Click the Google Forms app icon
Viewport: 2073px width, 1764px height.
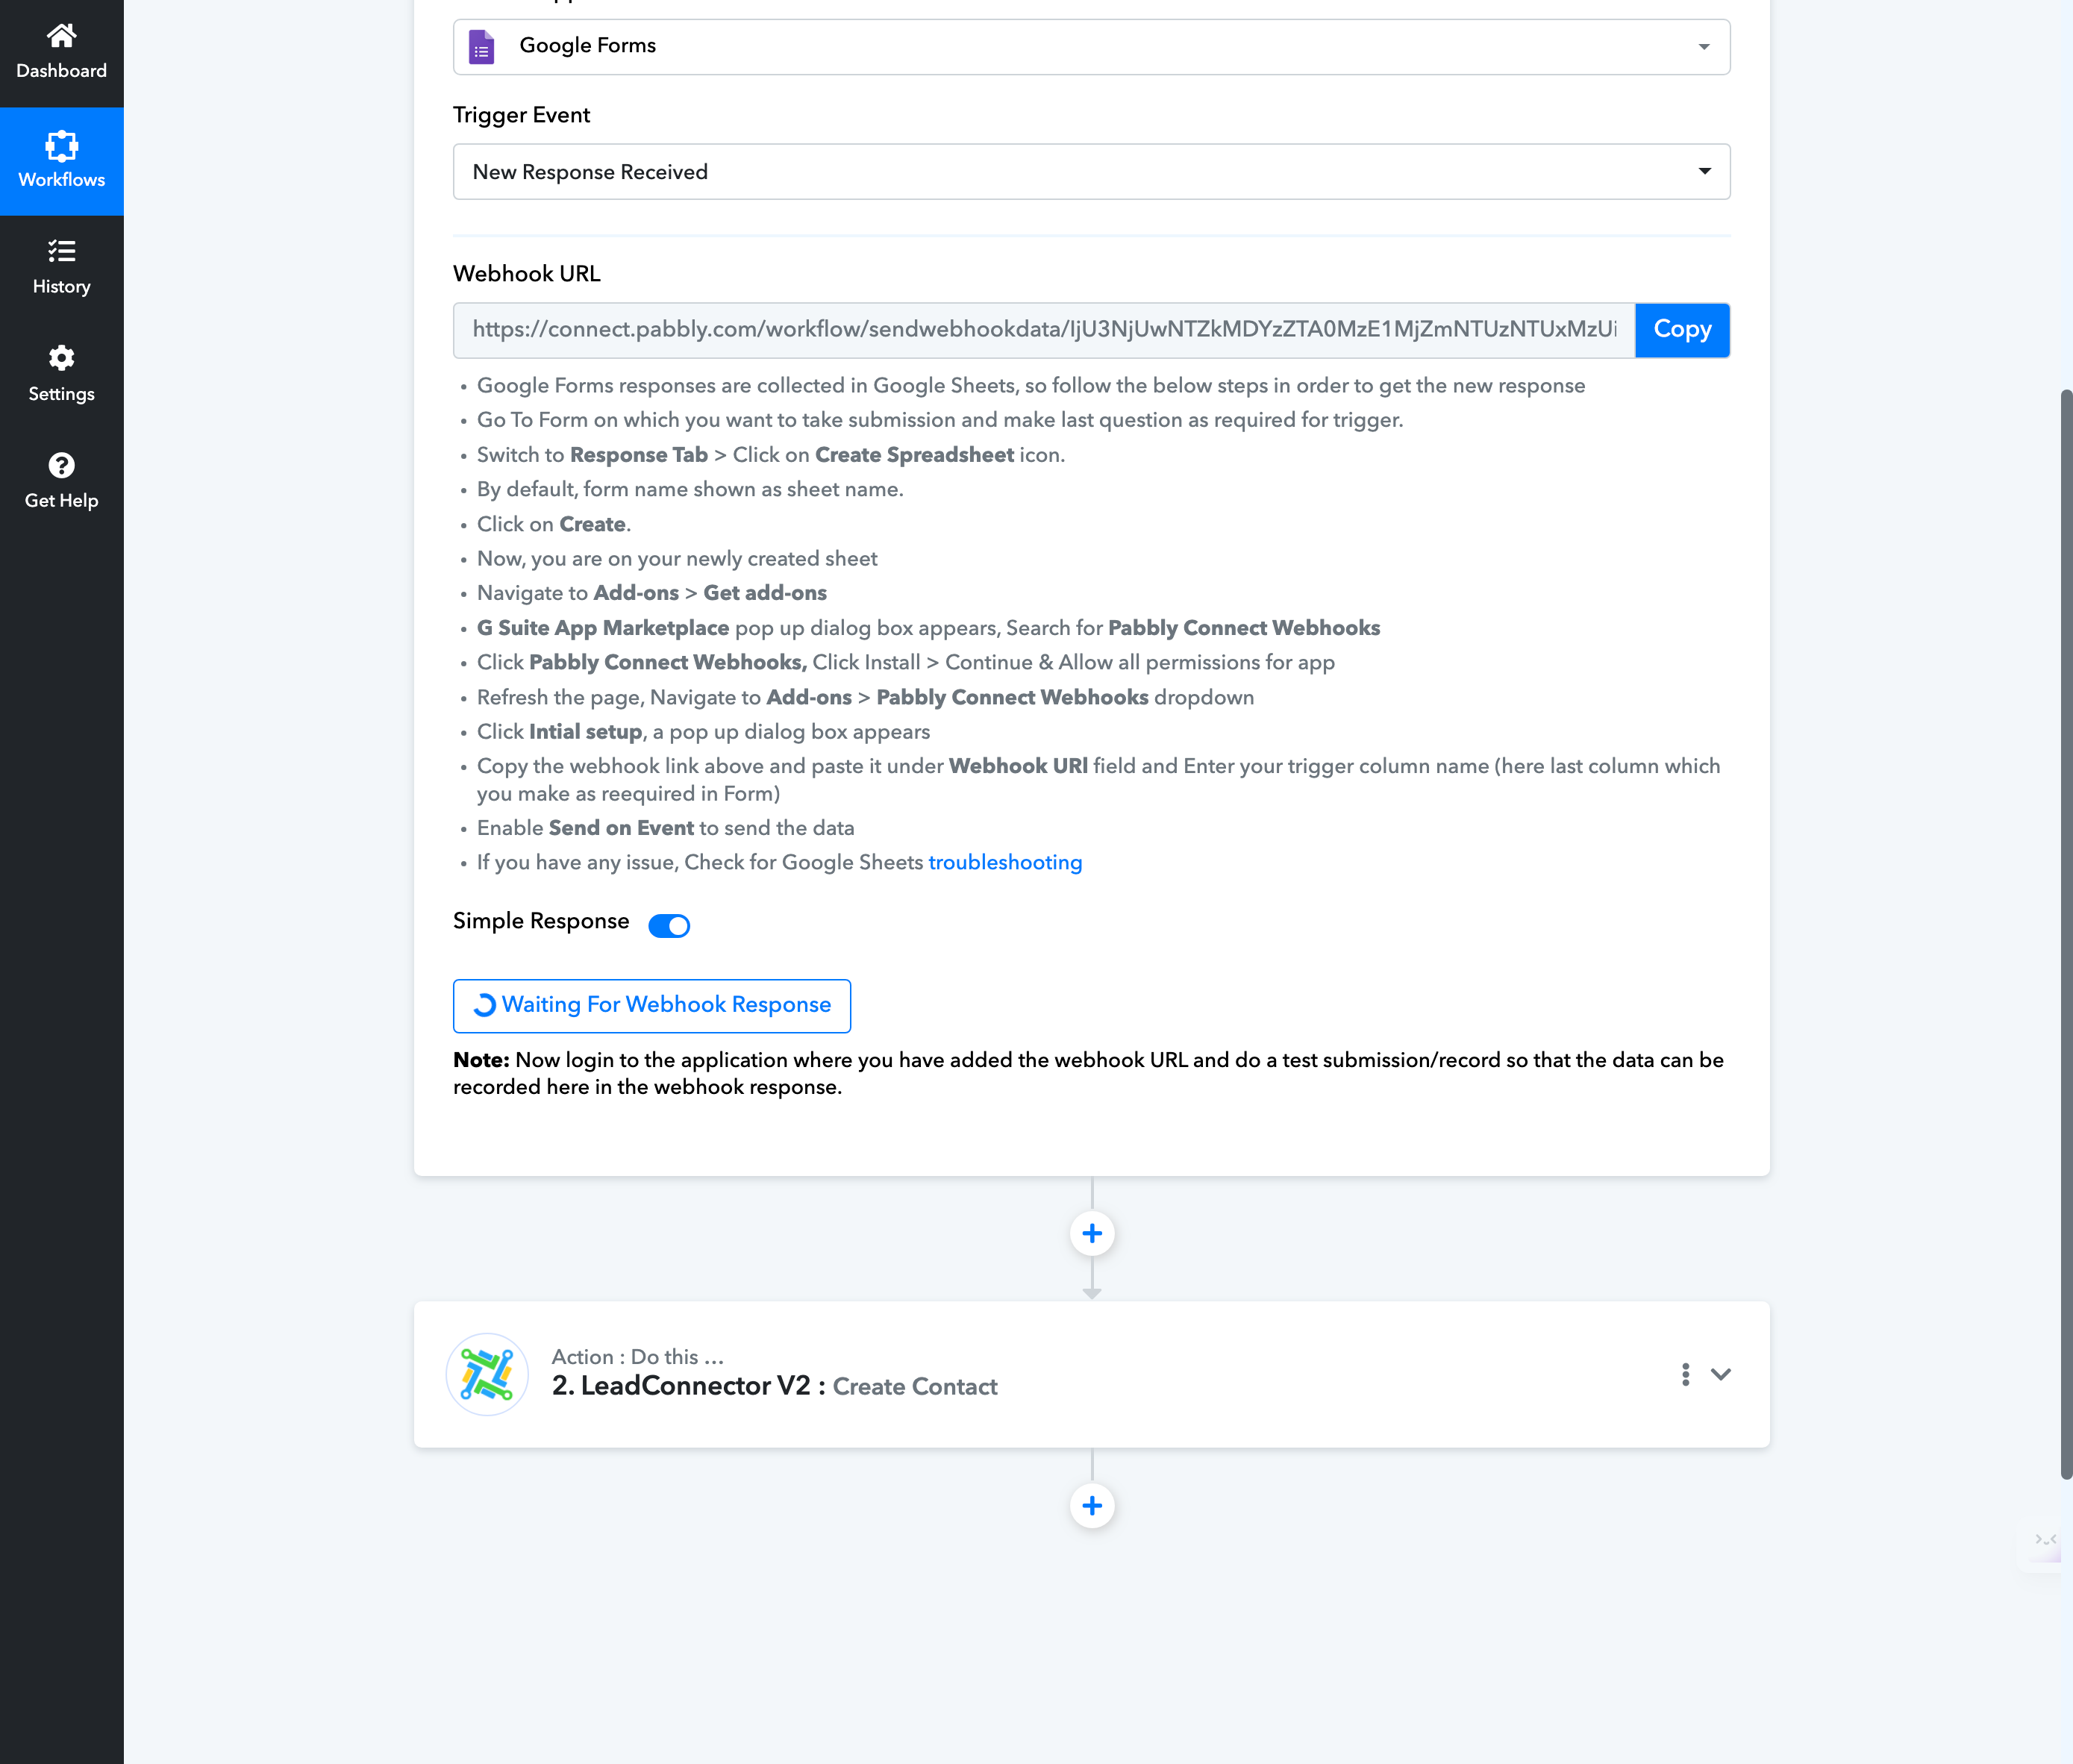click(x=482, y=46)
